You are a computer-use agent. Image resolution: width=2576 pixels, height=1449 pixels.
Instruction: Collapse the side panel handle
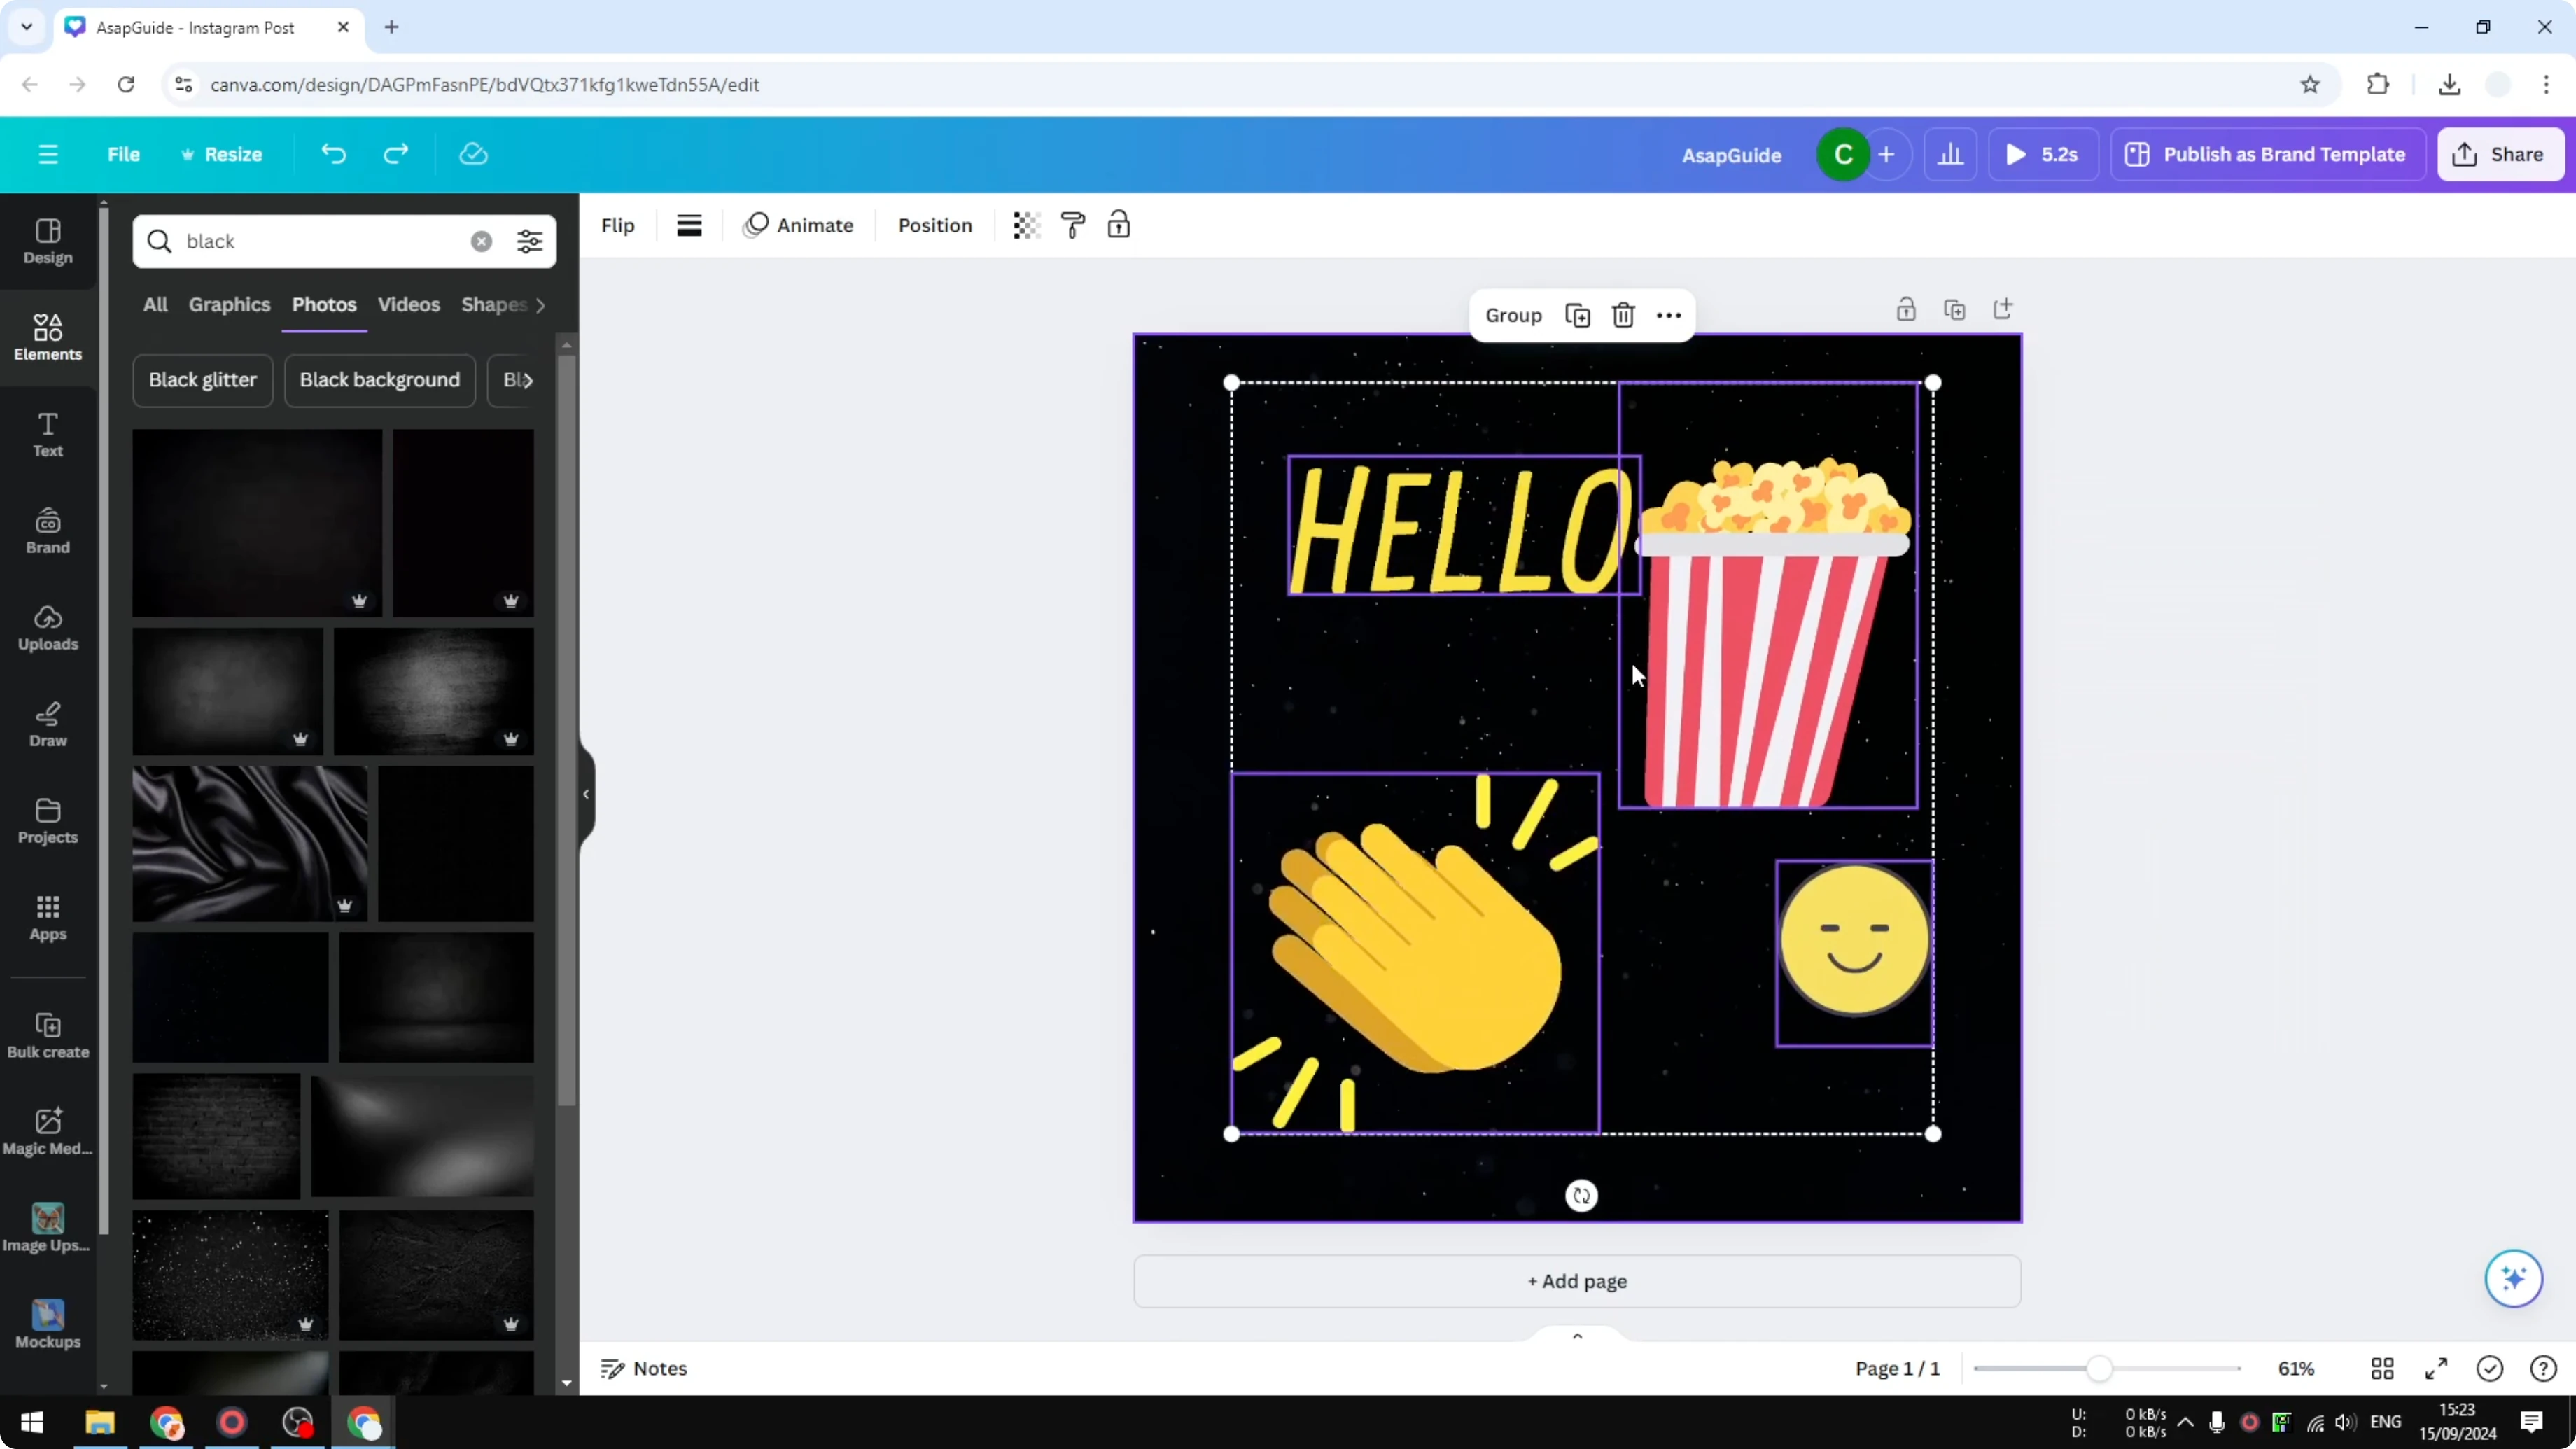coord(586,795)
